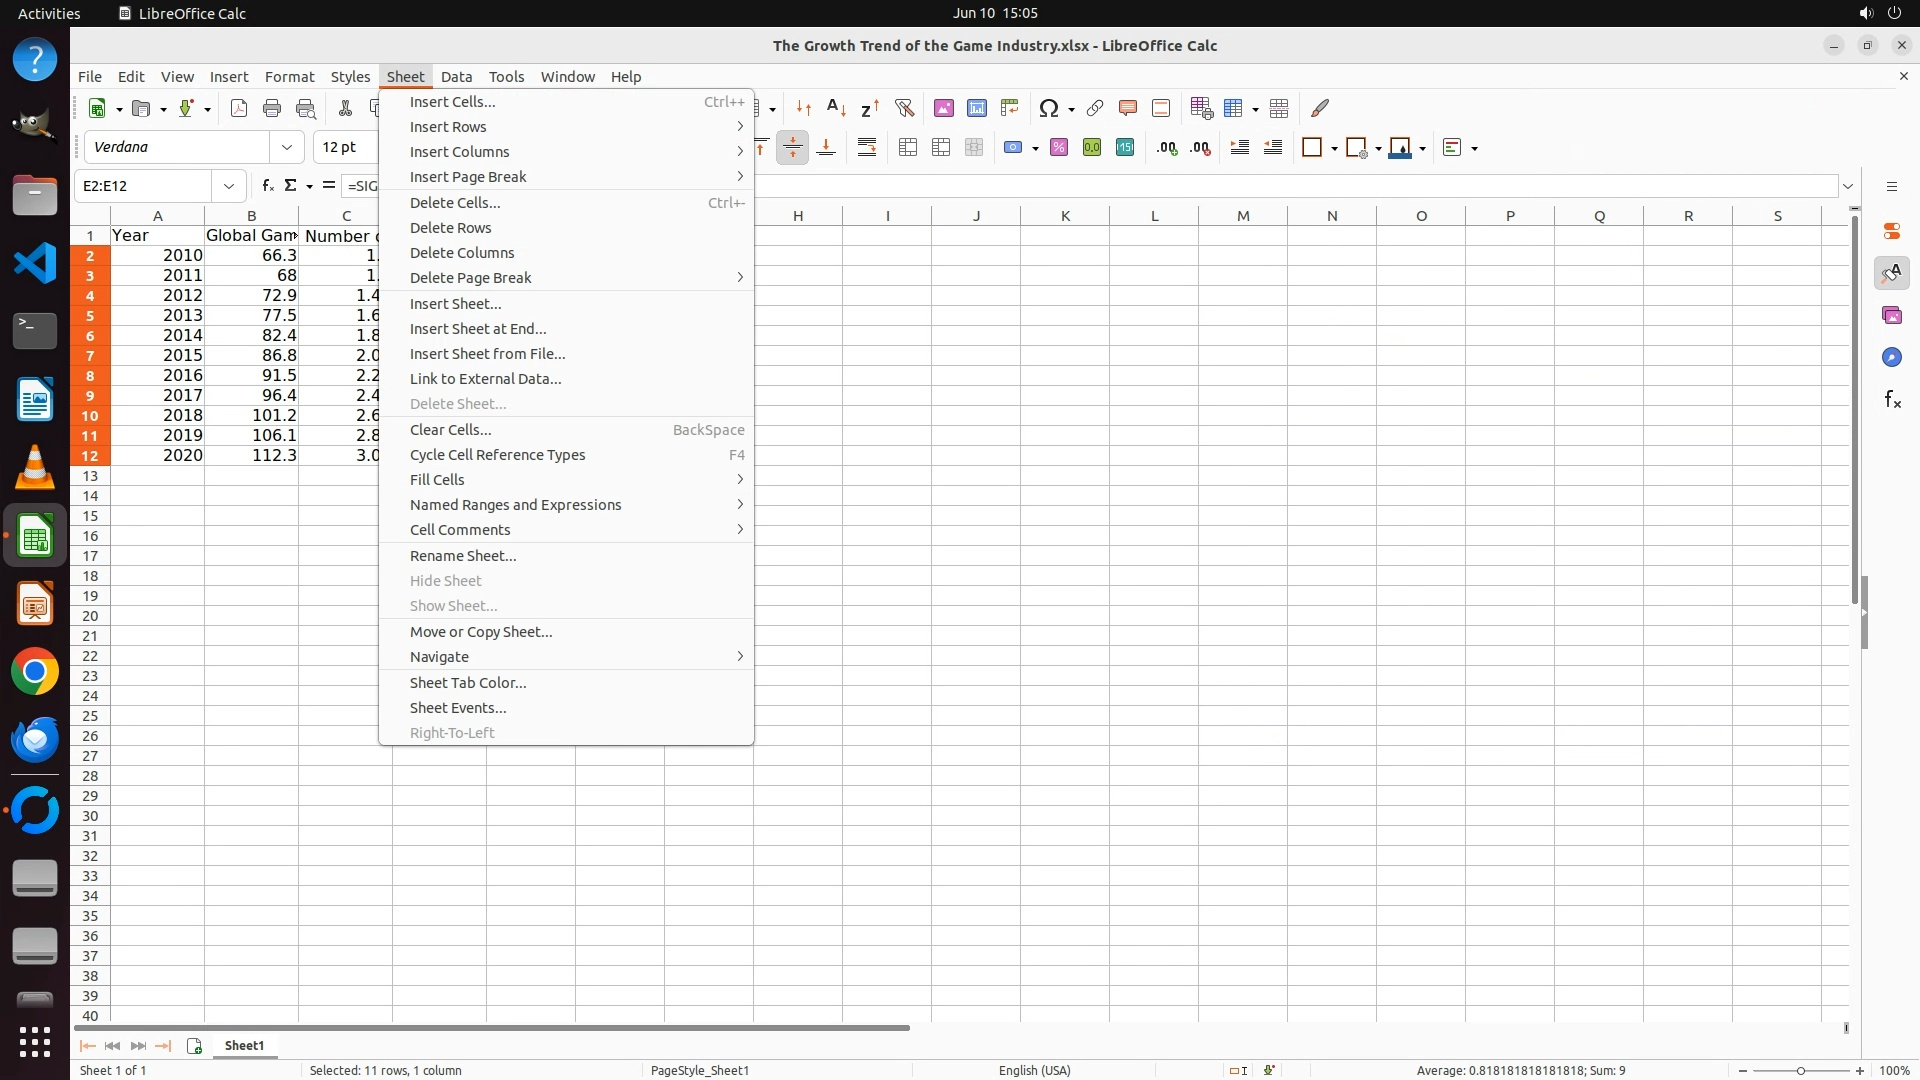Click the Insert Comment icon
The height and width of the screenshot is (1080, 1920).
tap(1128, 108)
